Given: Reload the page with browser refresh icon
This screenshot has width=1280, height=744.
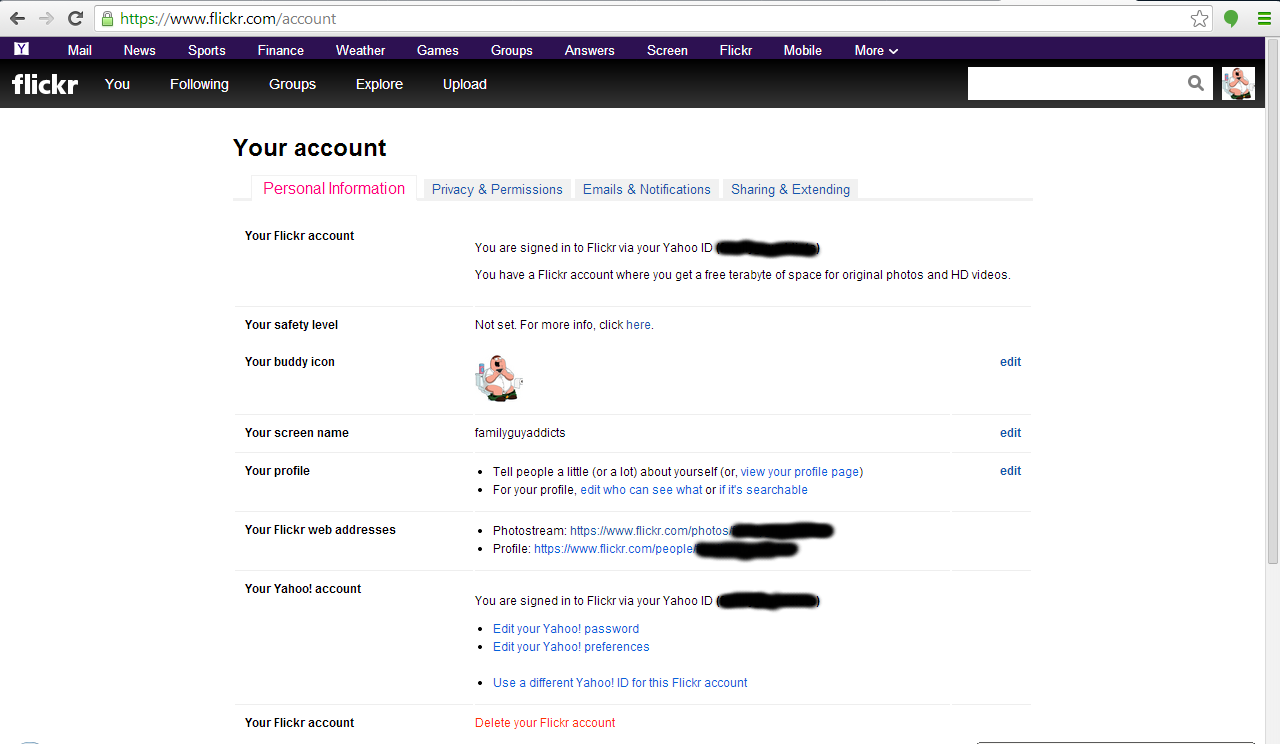Looking at the screenshot, I should [x=75, y=18].
